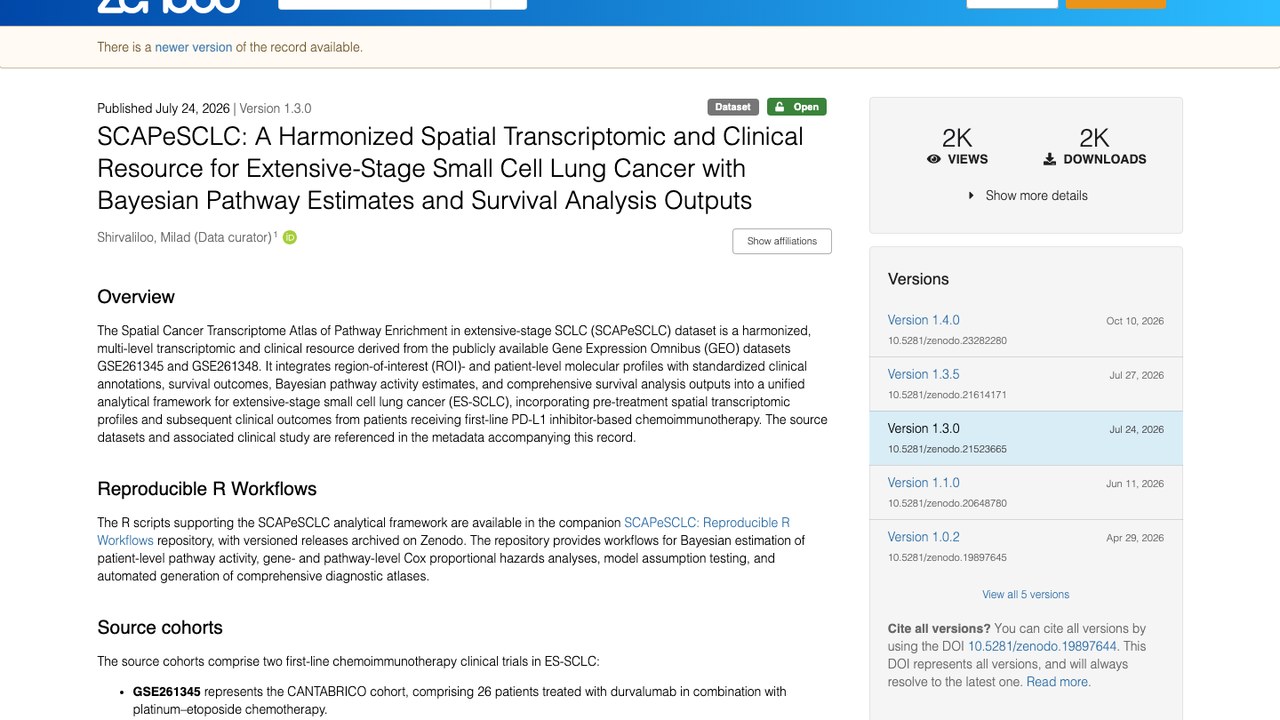
Task: Select the highlighted Version 1.3.0 entry
Action: tap(1026, 438)
